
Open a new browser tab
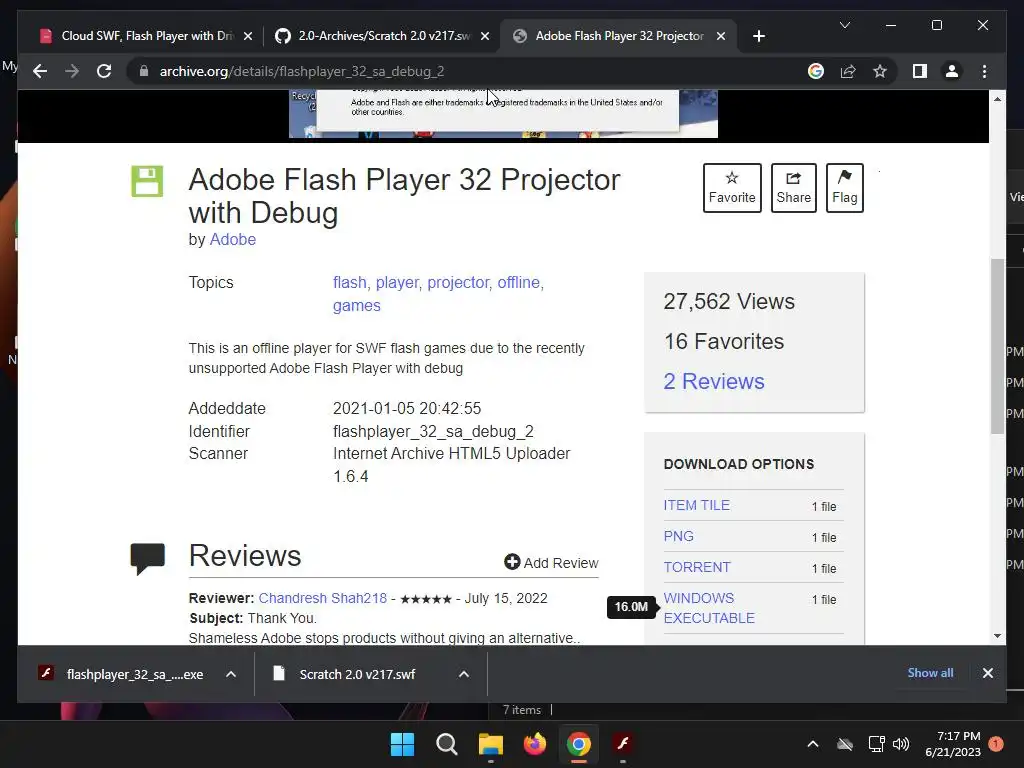pyautogui.click(x=758, y=36)
